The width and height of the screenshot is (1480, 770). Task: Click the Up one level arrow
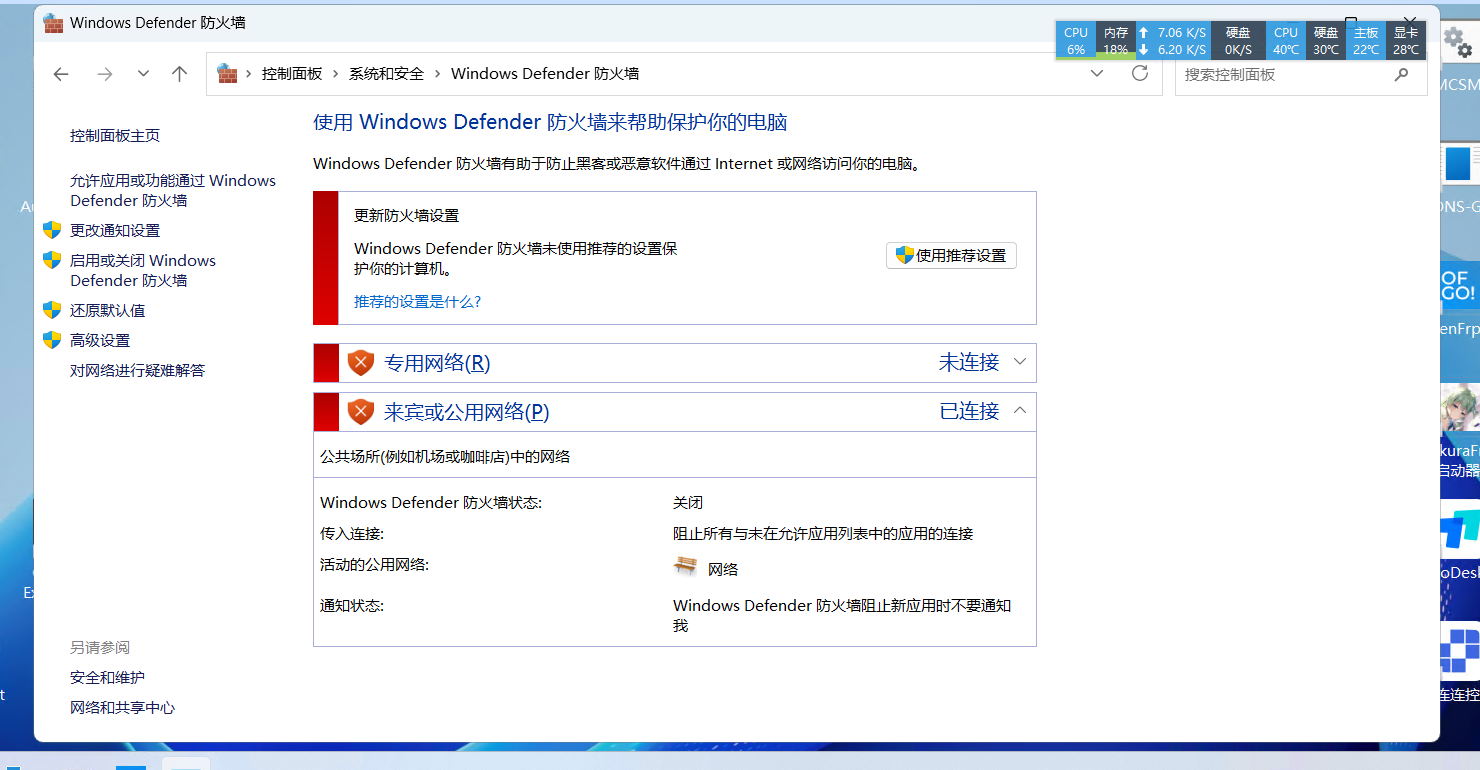point(180,74)
